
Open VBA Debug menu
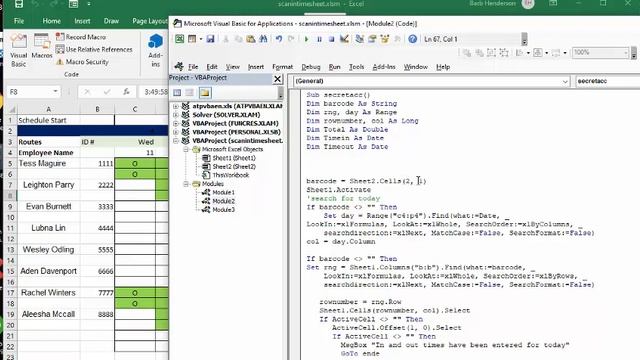point(311,67)
